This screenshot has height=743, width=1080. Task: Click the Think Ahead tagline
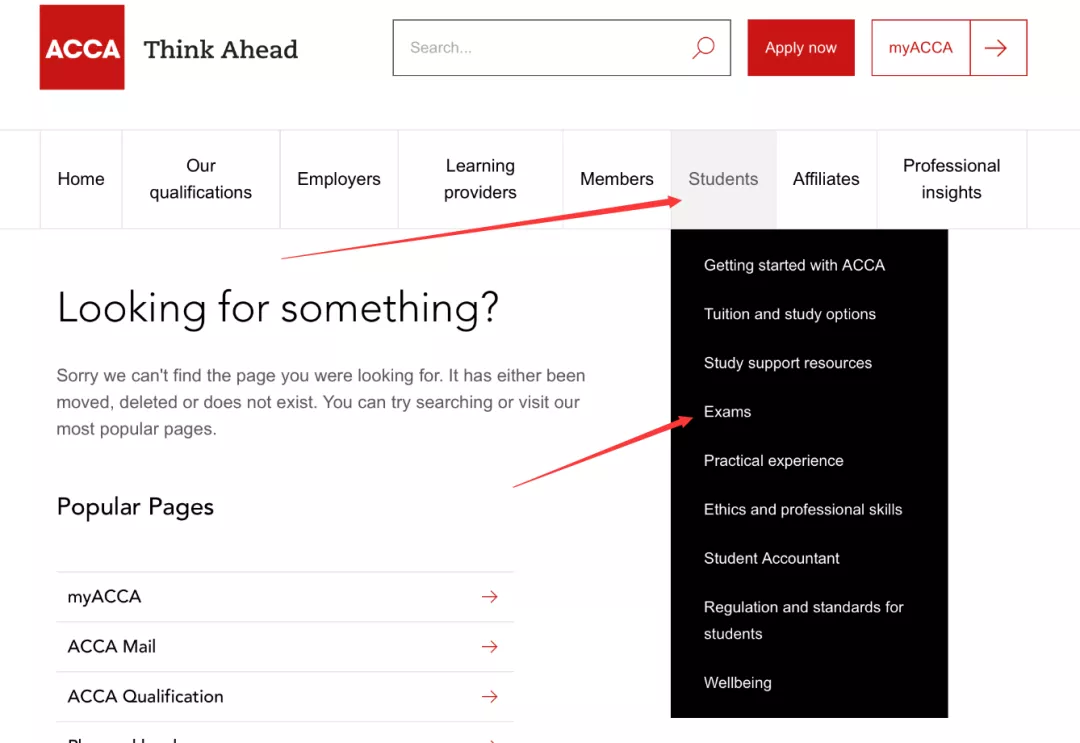click(x=221, y=50)
